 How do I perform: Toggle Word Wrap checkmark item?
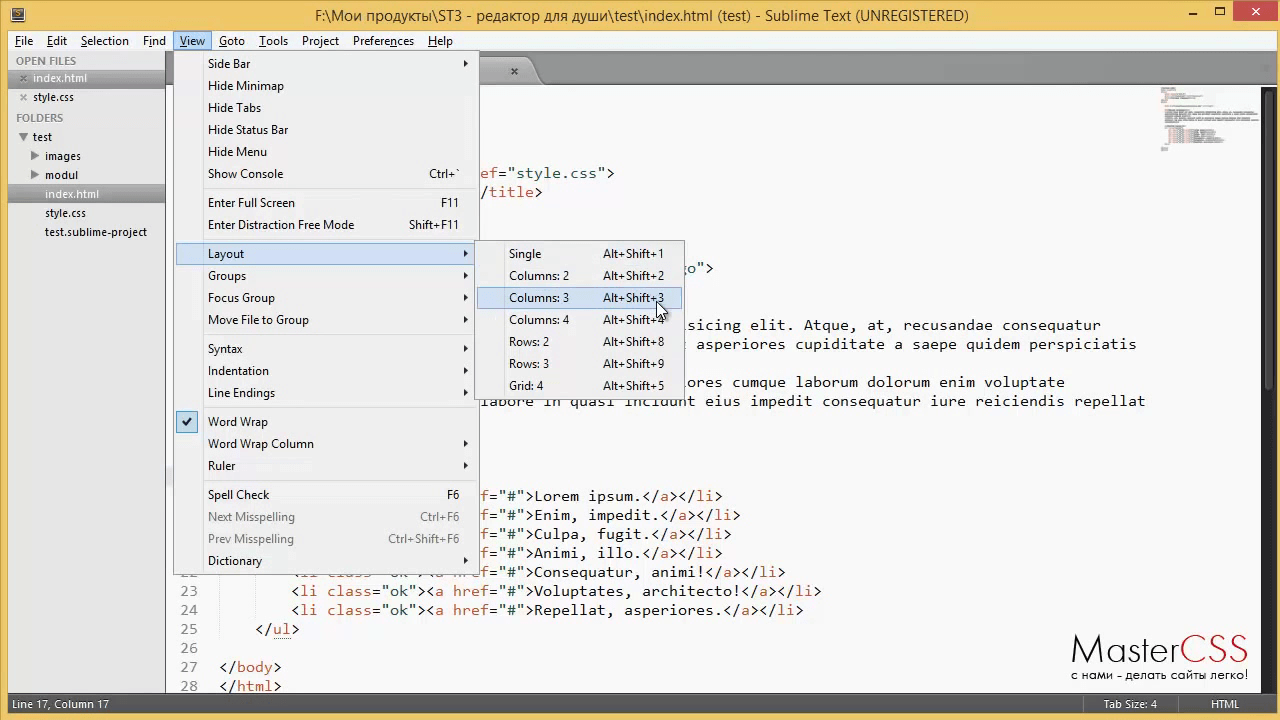327,422
